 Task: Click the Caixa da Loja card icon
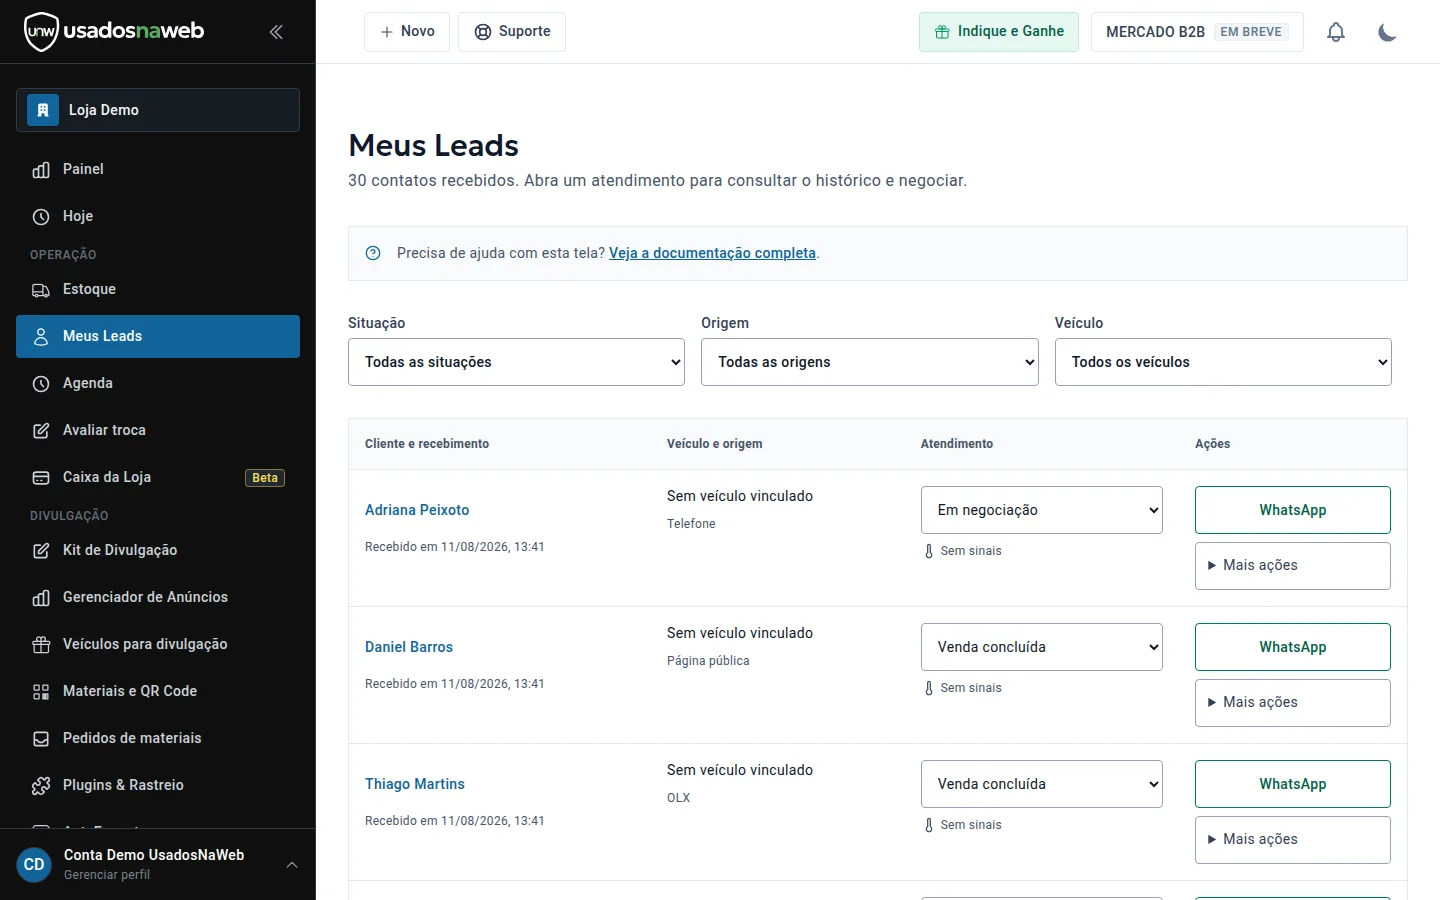(41, 477)
